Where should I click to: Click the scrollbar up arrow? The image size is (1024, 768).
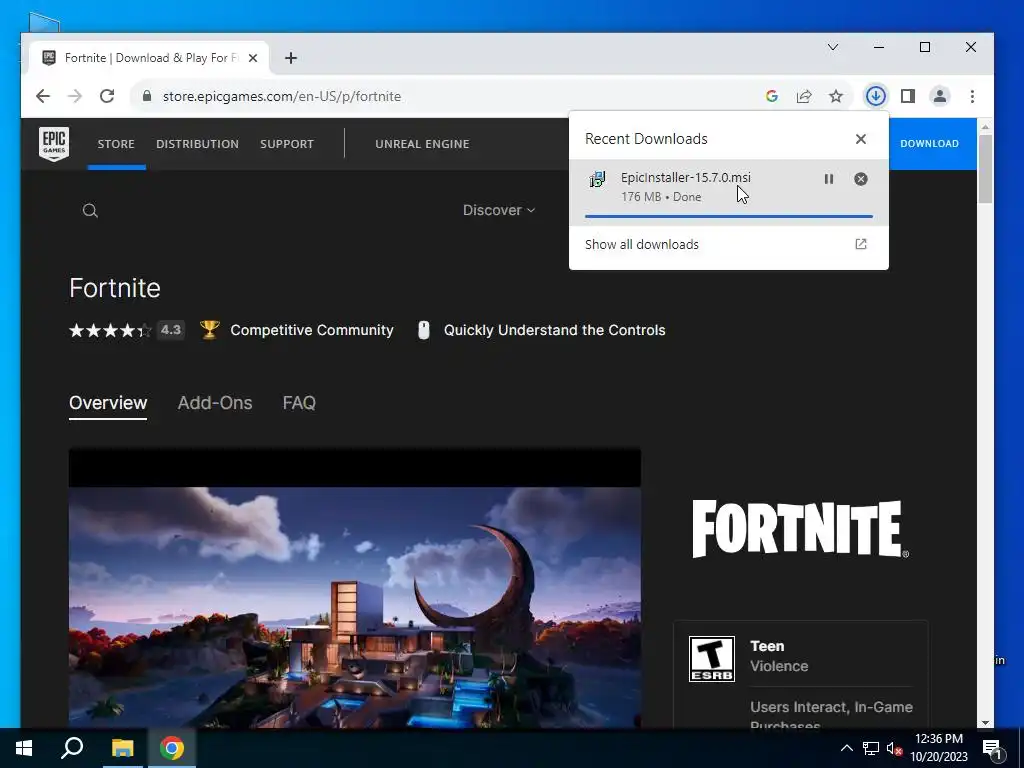coord(985,126)
